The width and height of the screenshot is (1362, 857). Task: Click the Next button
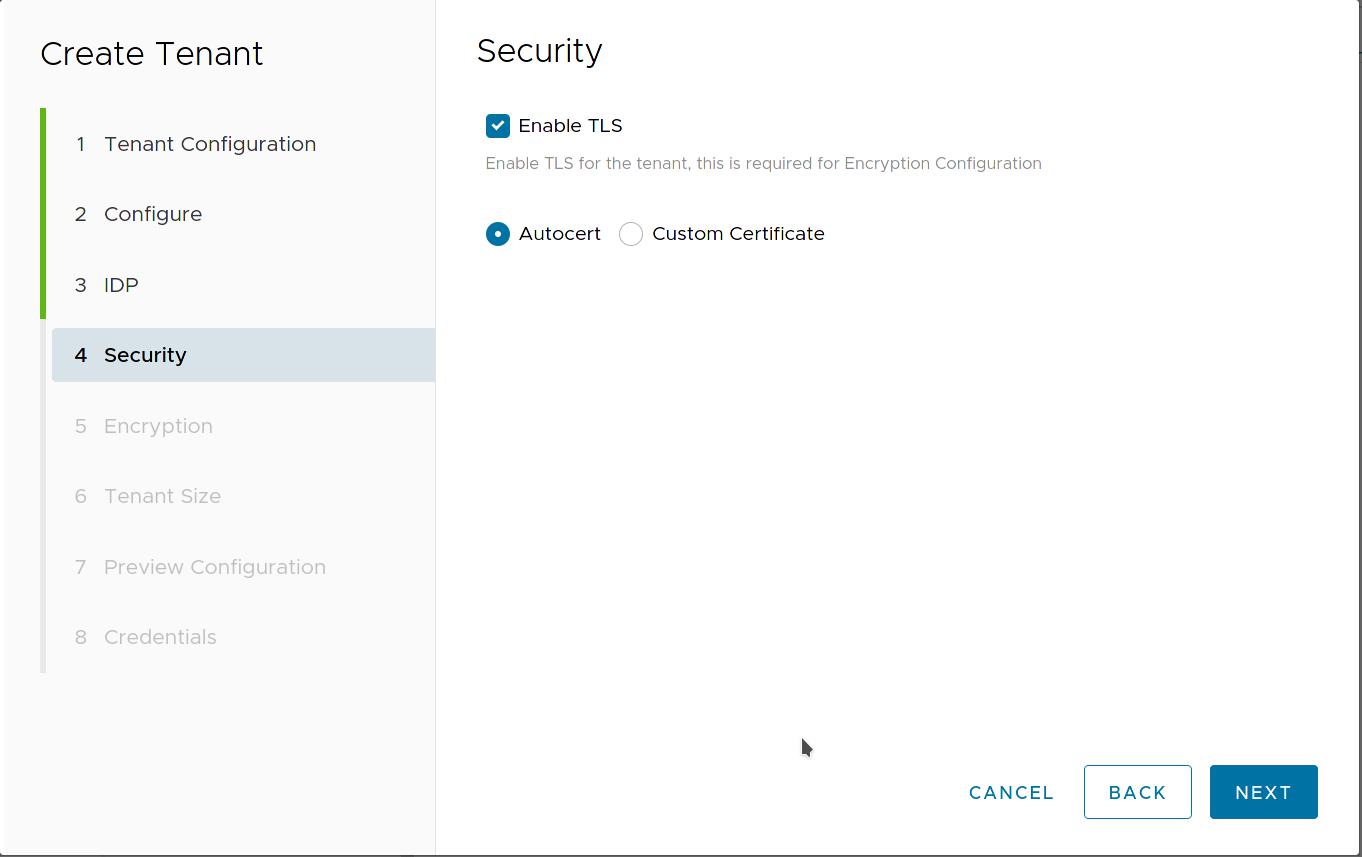tap(1263, 791)
